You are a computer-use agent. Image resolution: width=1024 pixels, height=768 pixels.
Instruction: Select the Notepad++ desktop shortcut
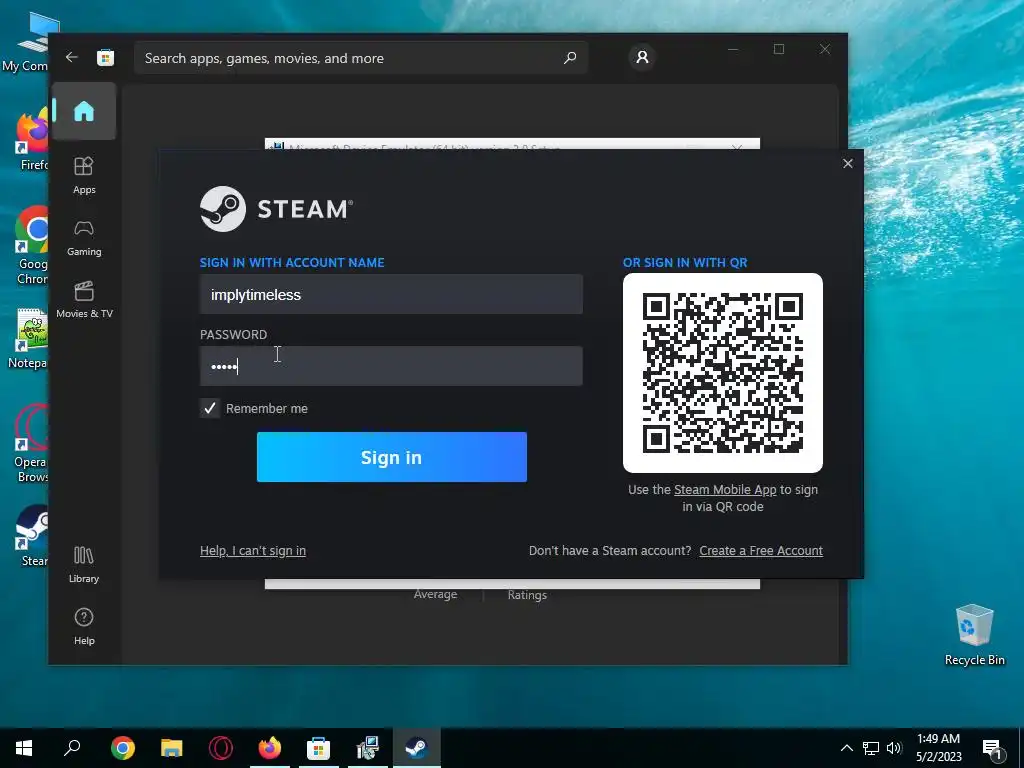(28, 339)
